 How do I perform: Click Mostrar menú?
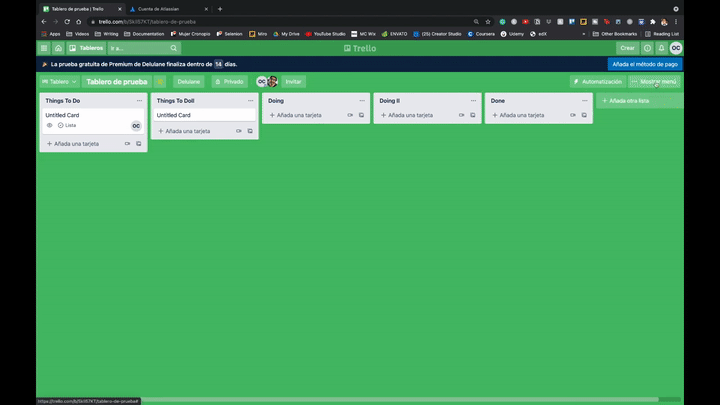tap(654, 82)
